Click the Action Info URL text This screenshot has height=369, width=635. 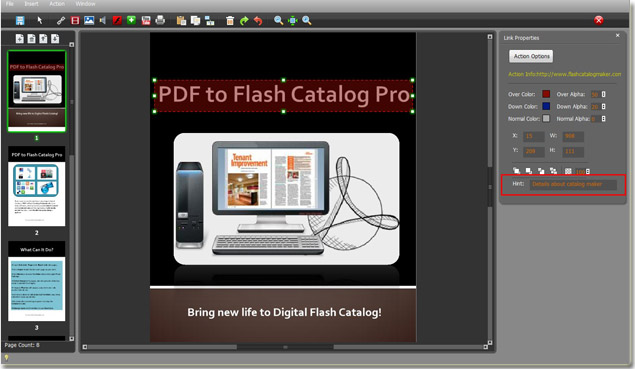pyautogui.click(x=565, y=74)
